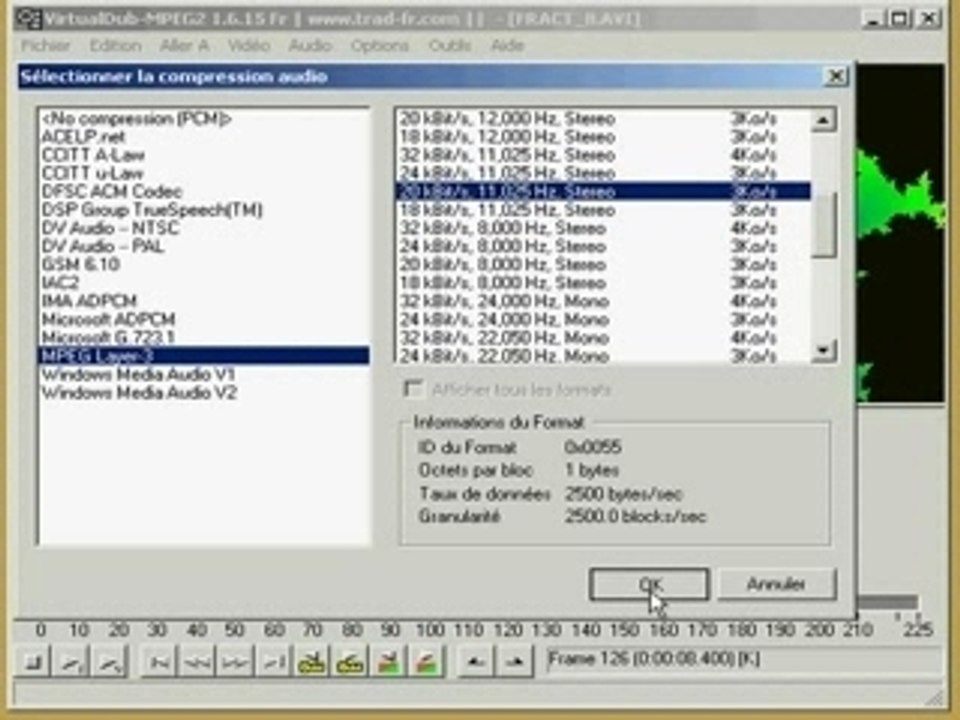Click the format list scroll-down arrow
Viewport: 960px width, 720px height.
click(823, 351)
